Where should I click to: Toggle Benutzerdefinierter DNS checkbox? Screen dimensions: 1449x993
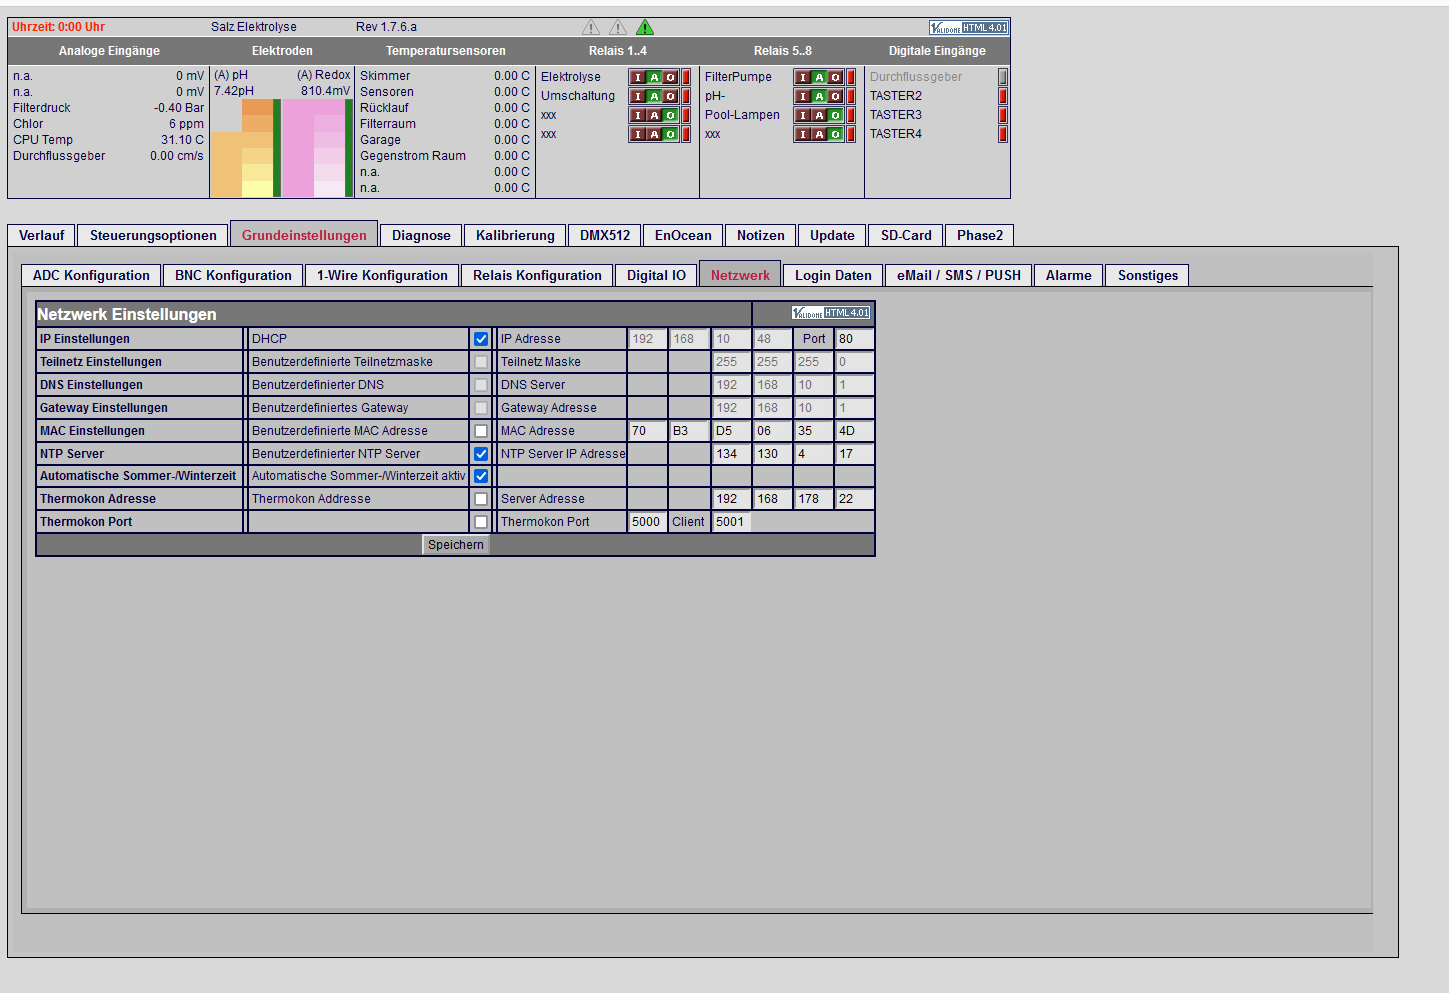(481, 385)
